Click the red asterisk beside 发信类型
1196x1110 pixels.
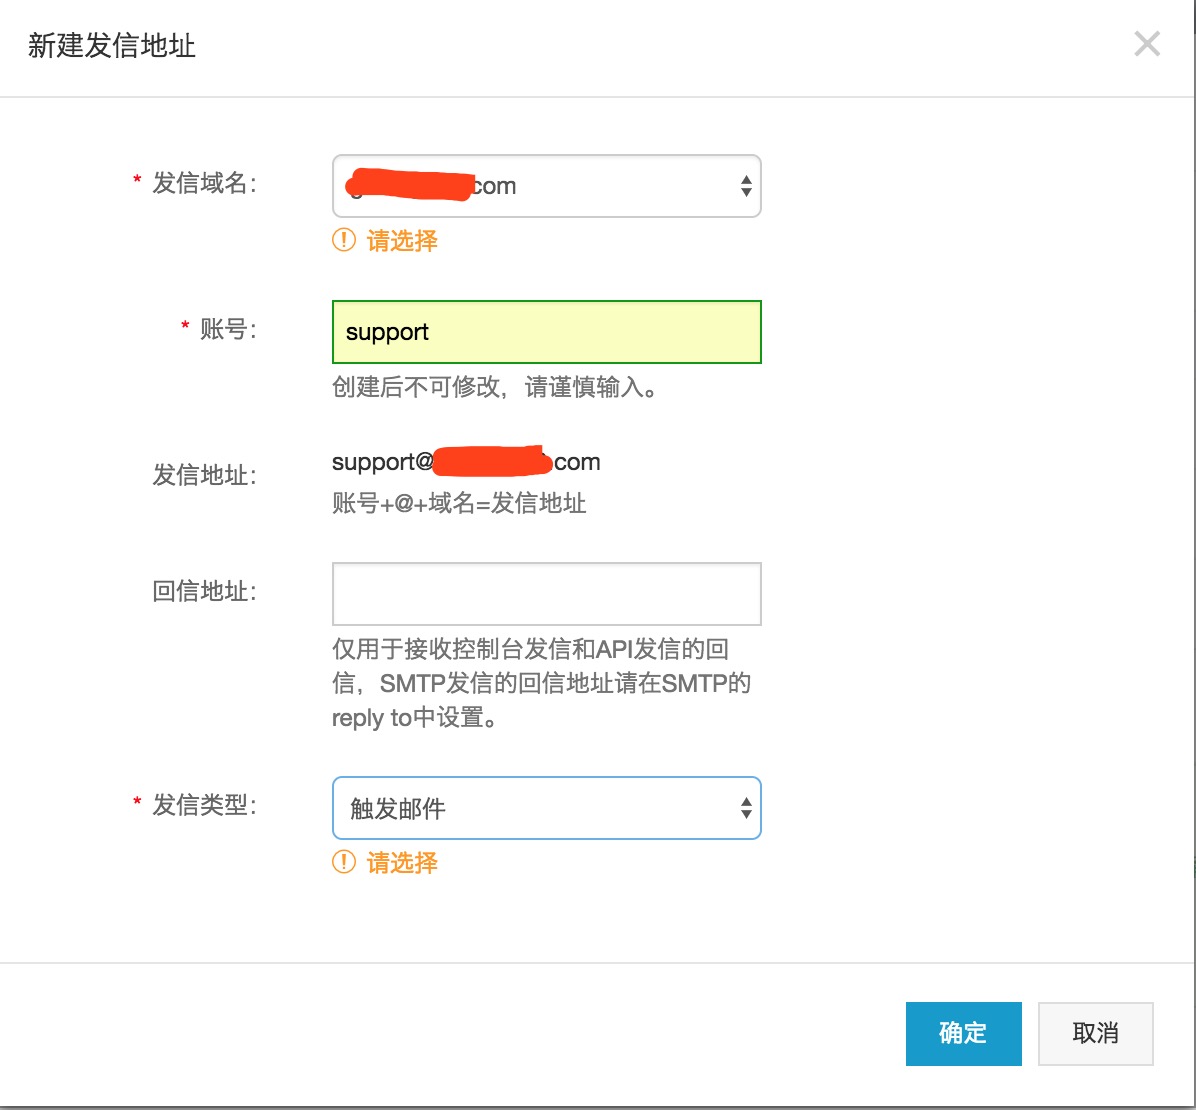tap(137, 800)
